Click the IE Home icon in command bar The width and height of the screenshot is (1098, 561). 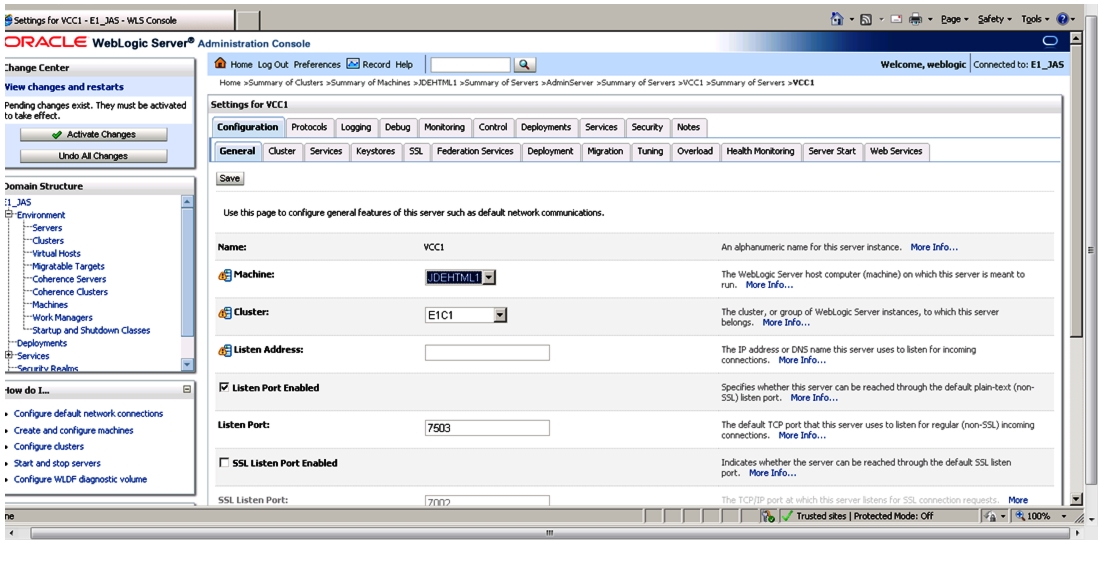click(x=837, y=19)
